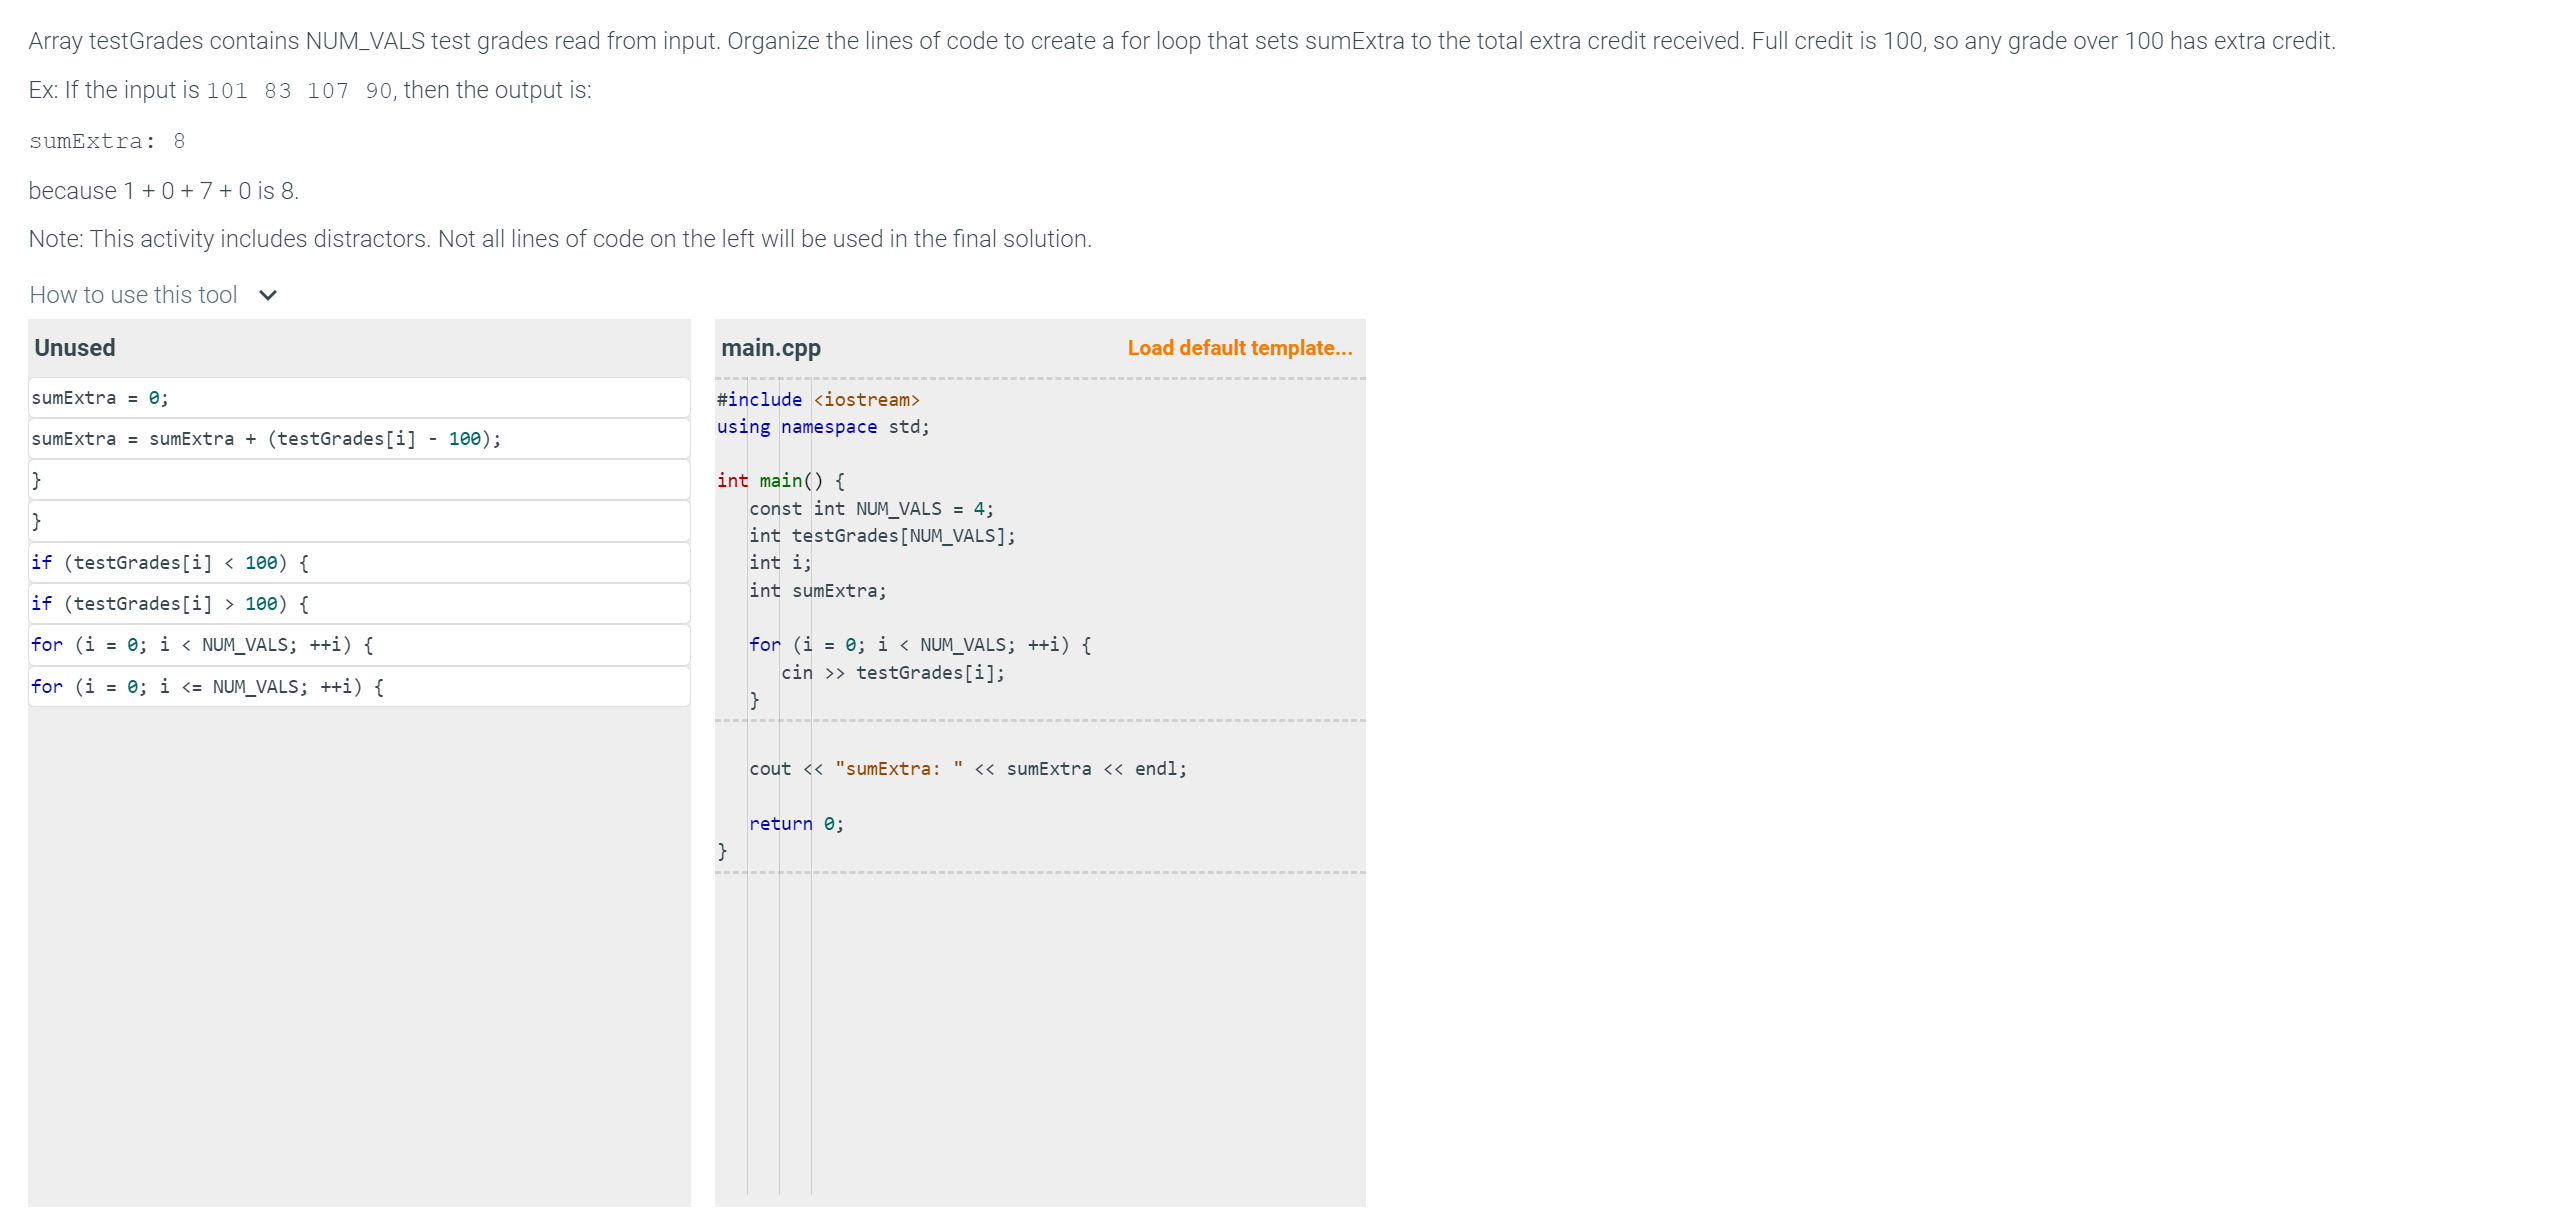Screen dimensions: 2576x1214
Task: Click the 'const int NUM_VALS = 4;' line
Action: click(871, 509)
